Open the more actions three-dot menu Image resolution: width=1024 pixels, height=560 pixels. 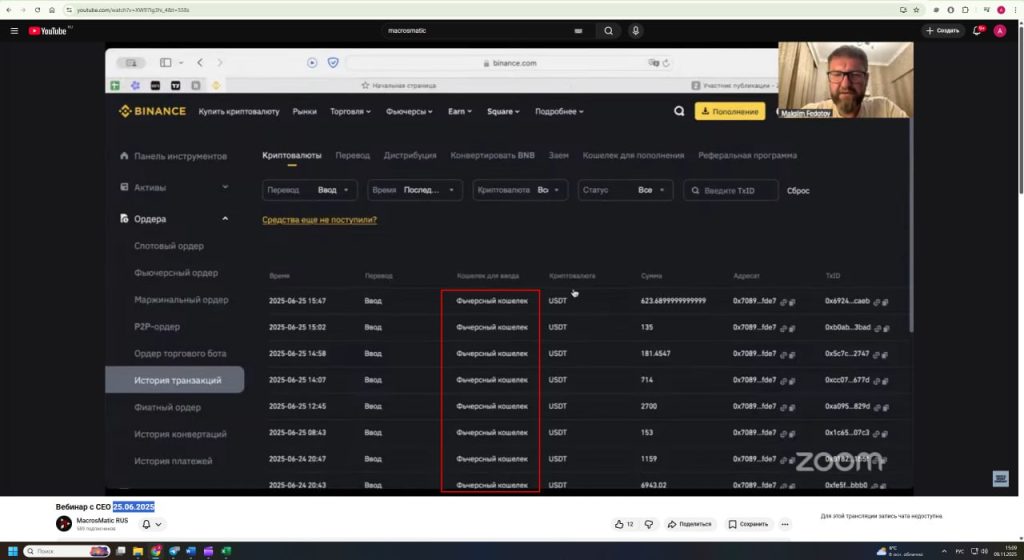pyautogui.click(x=785, y=524)
